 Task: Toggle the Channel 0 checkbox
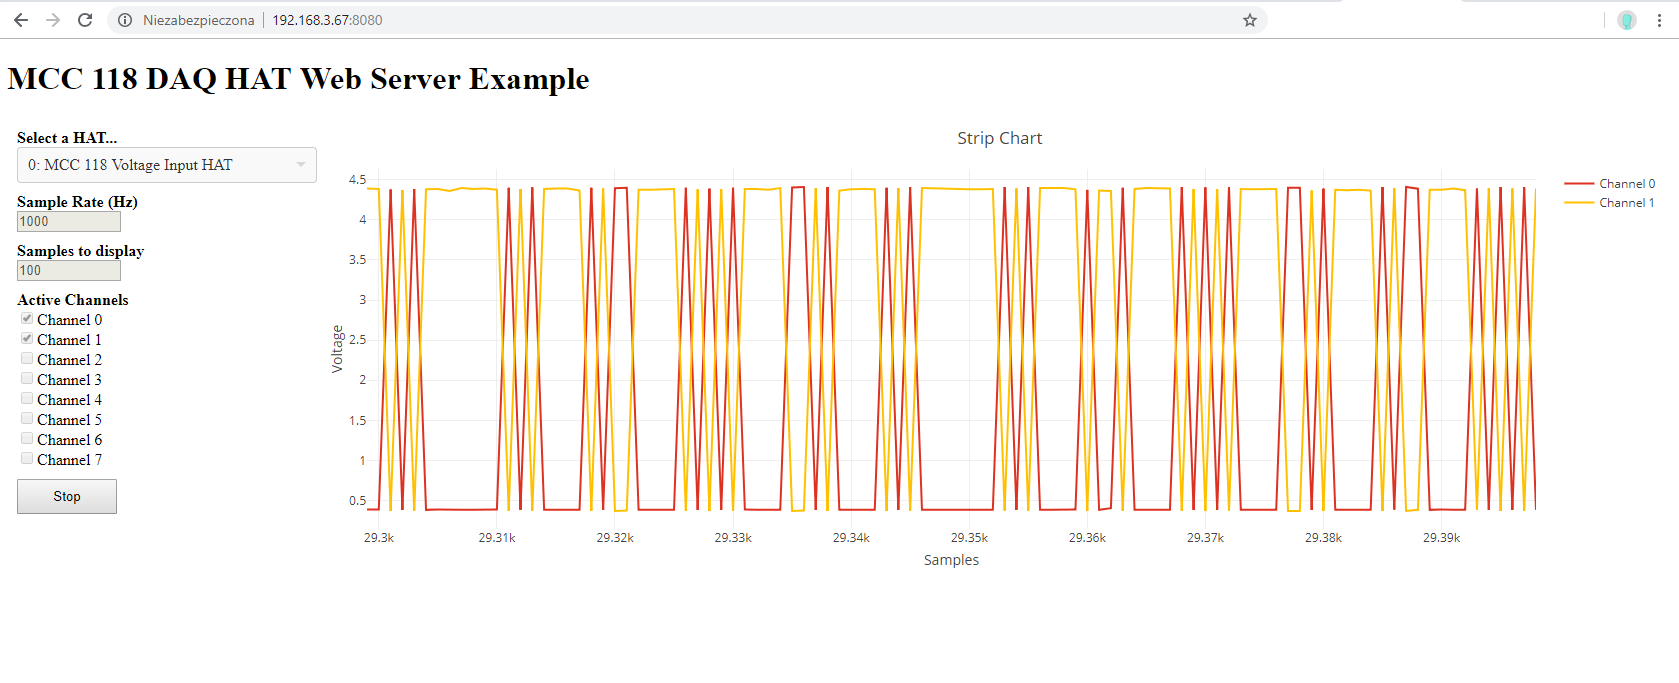[27, 319]
